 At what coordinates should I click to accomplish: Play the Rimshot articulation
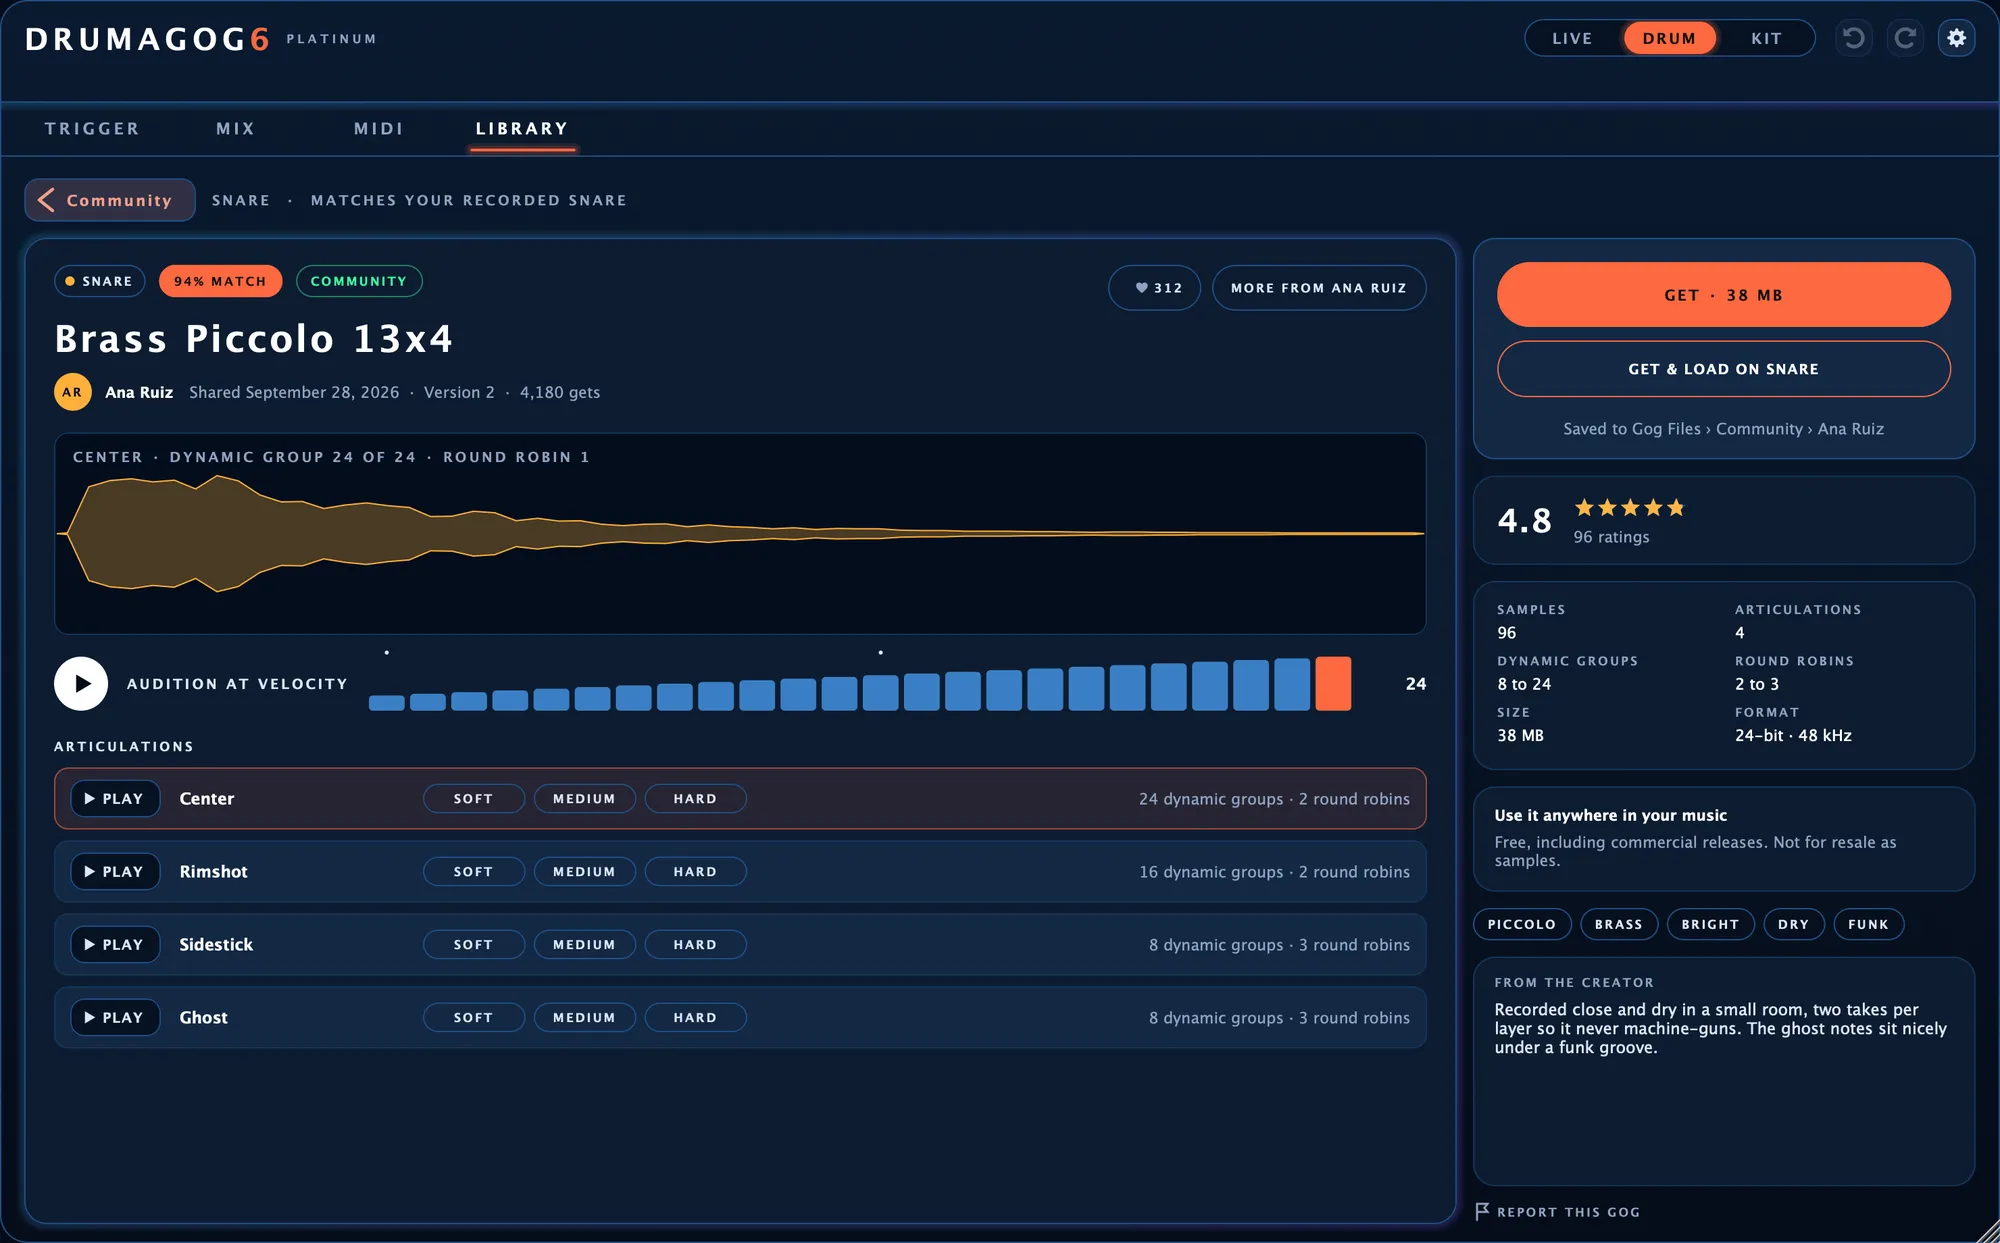(115, 872)
